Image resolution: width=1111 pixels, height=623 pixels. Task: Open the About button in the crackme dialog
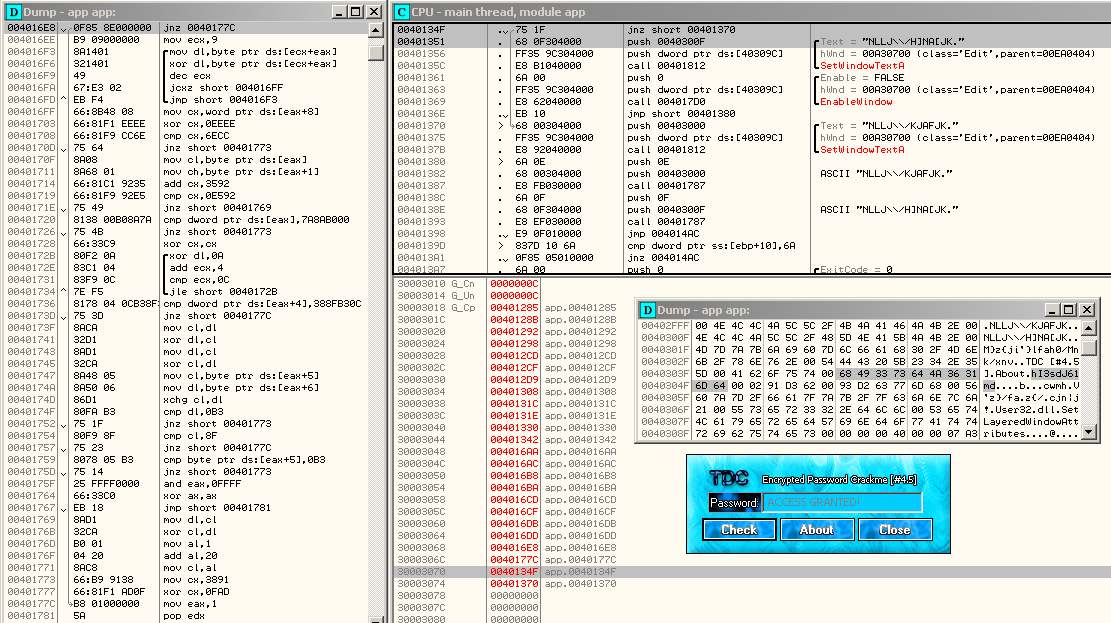coord(816,529)
